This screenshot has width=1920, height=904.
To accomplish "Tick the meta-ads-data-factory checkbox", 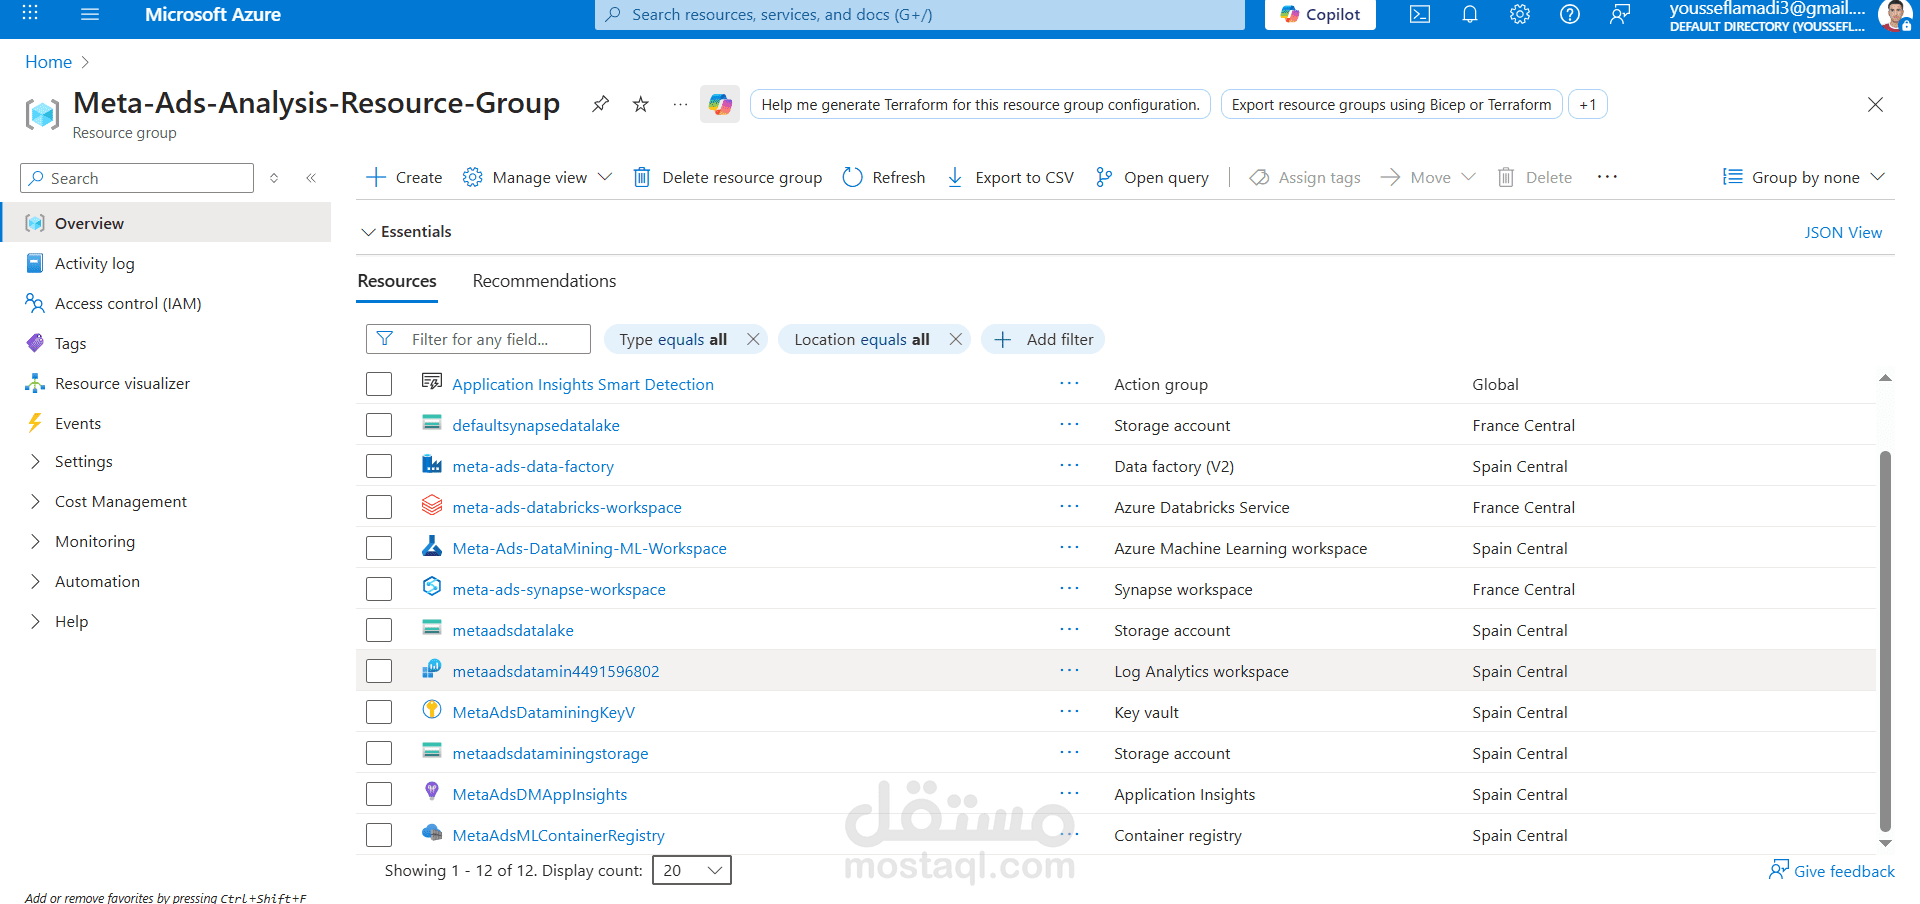I will click(379, 466).
